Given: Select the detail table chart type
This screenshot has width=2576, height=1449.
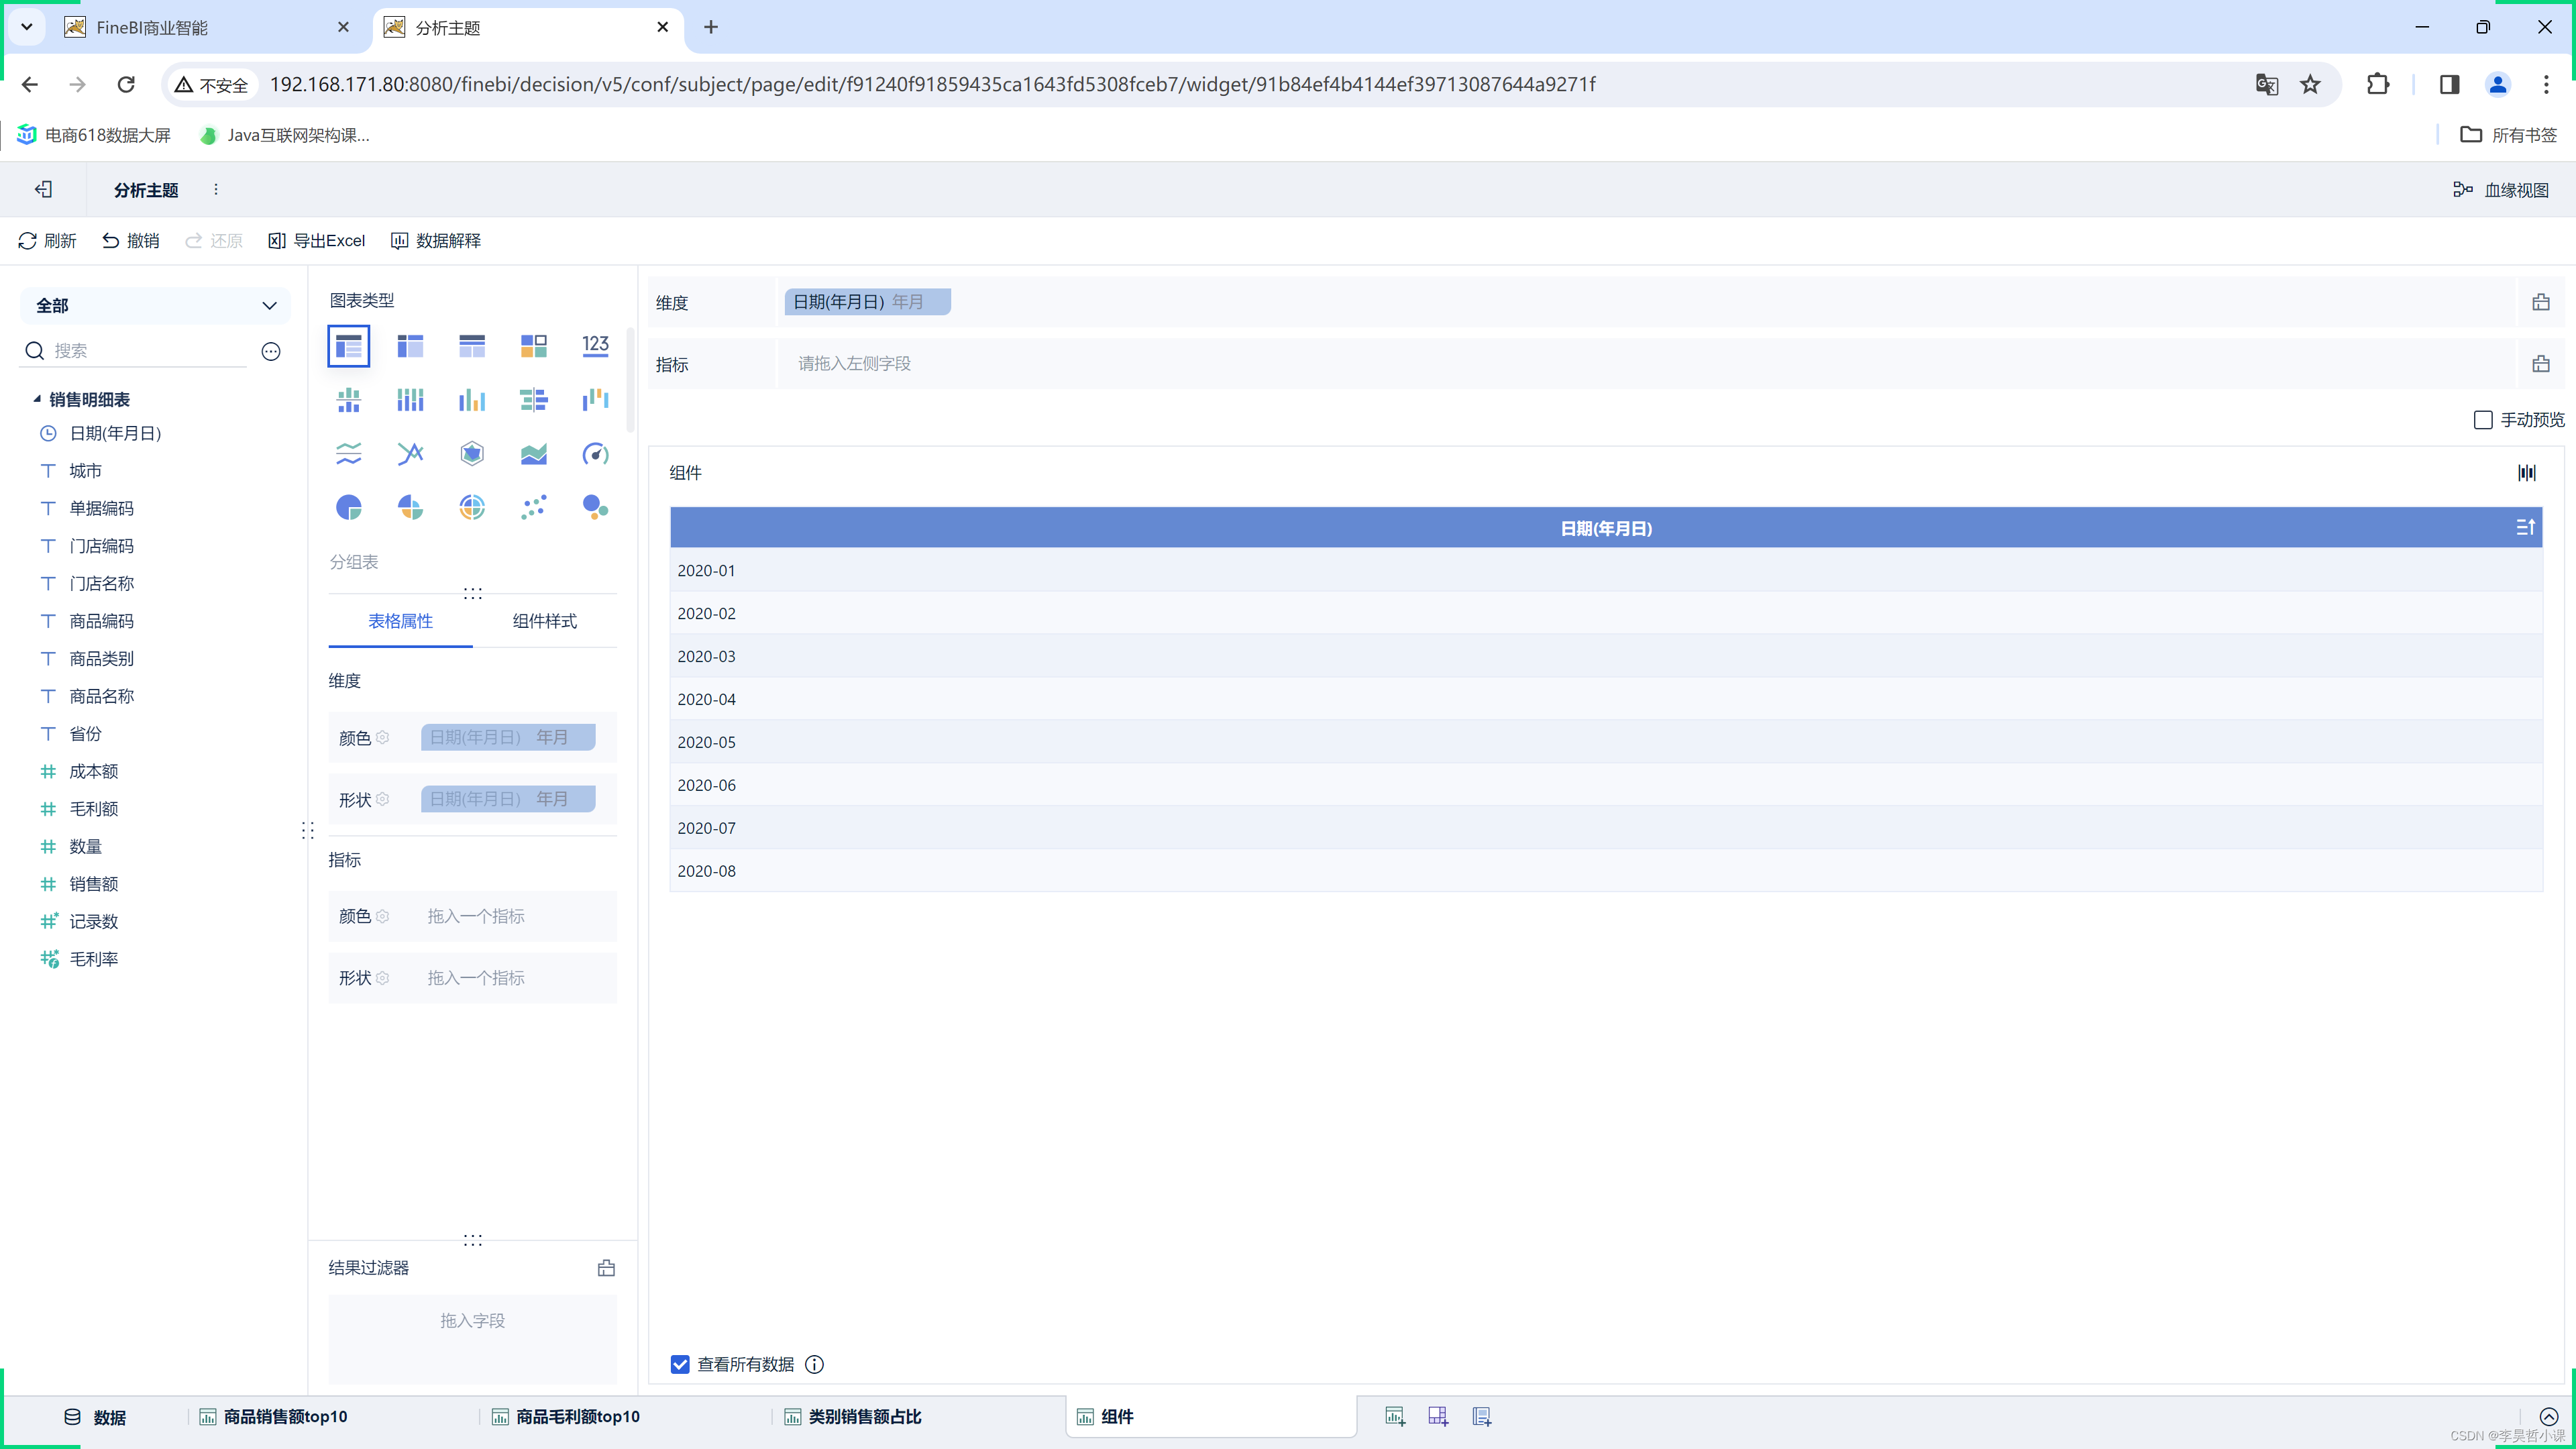Looking at the screenshot, I should 472,346.
